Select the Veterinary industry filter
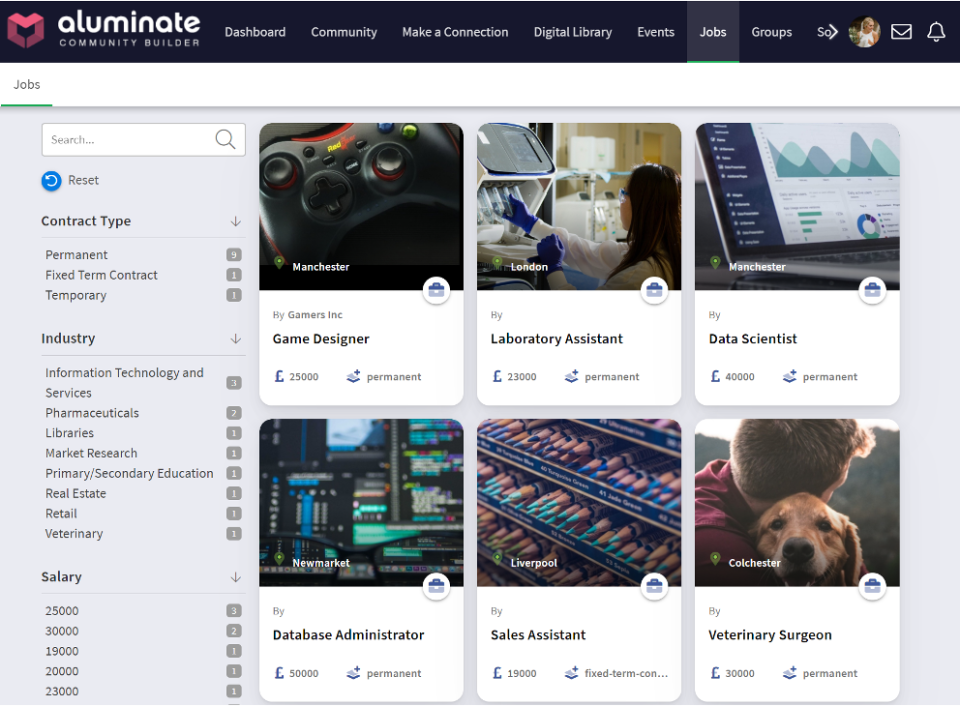The height and width of the screenshot is (706, 960). tap(74, 533)
